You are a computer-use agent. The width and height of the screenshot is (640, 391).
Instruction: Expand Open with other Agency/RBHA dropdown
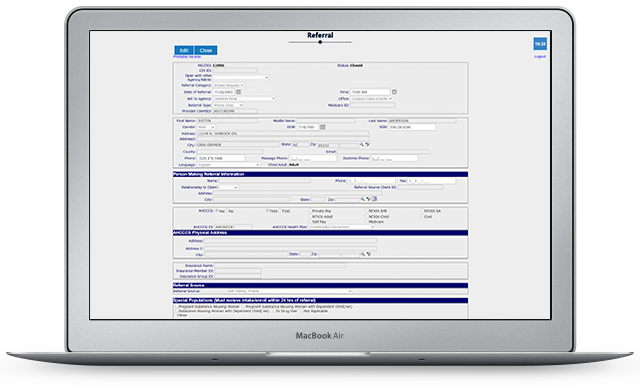coord(241,77)
